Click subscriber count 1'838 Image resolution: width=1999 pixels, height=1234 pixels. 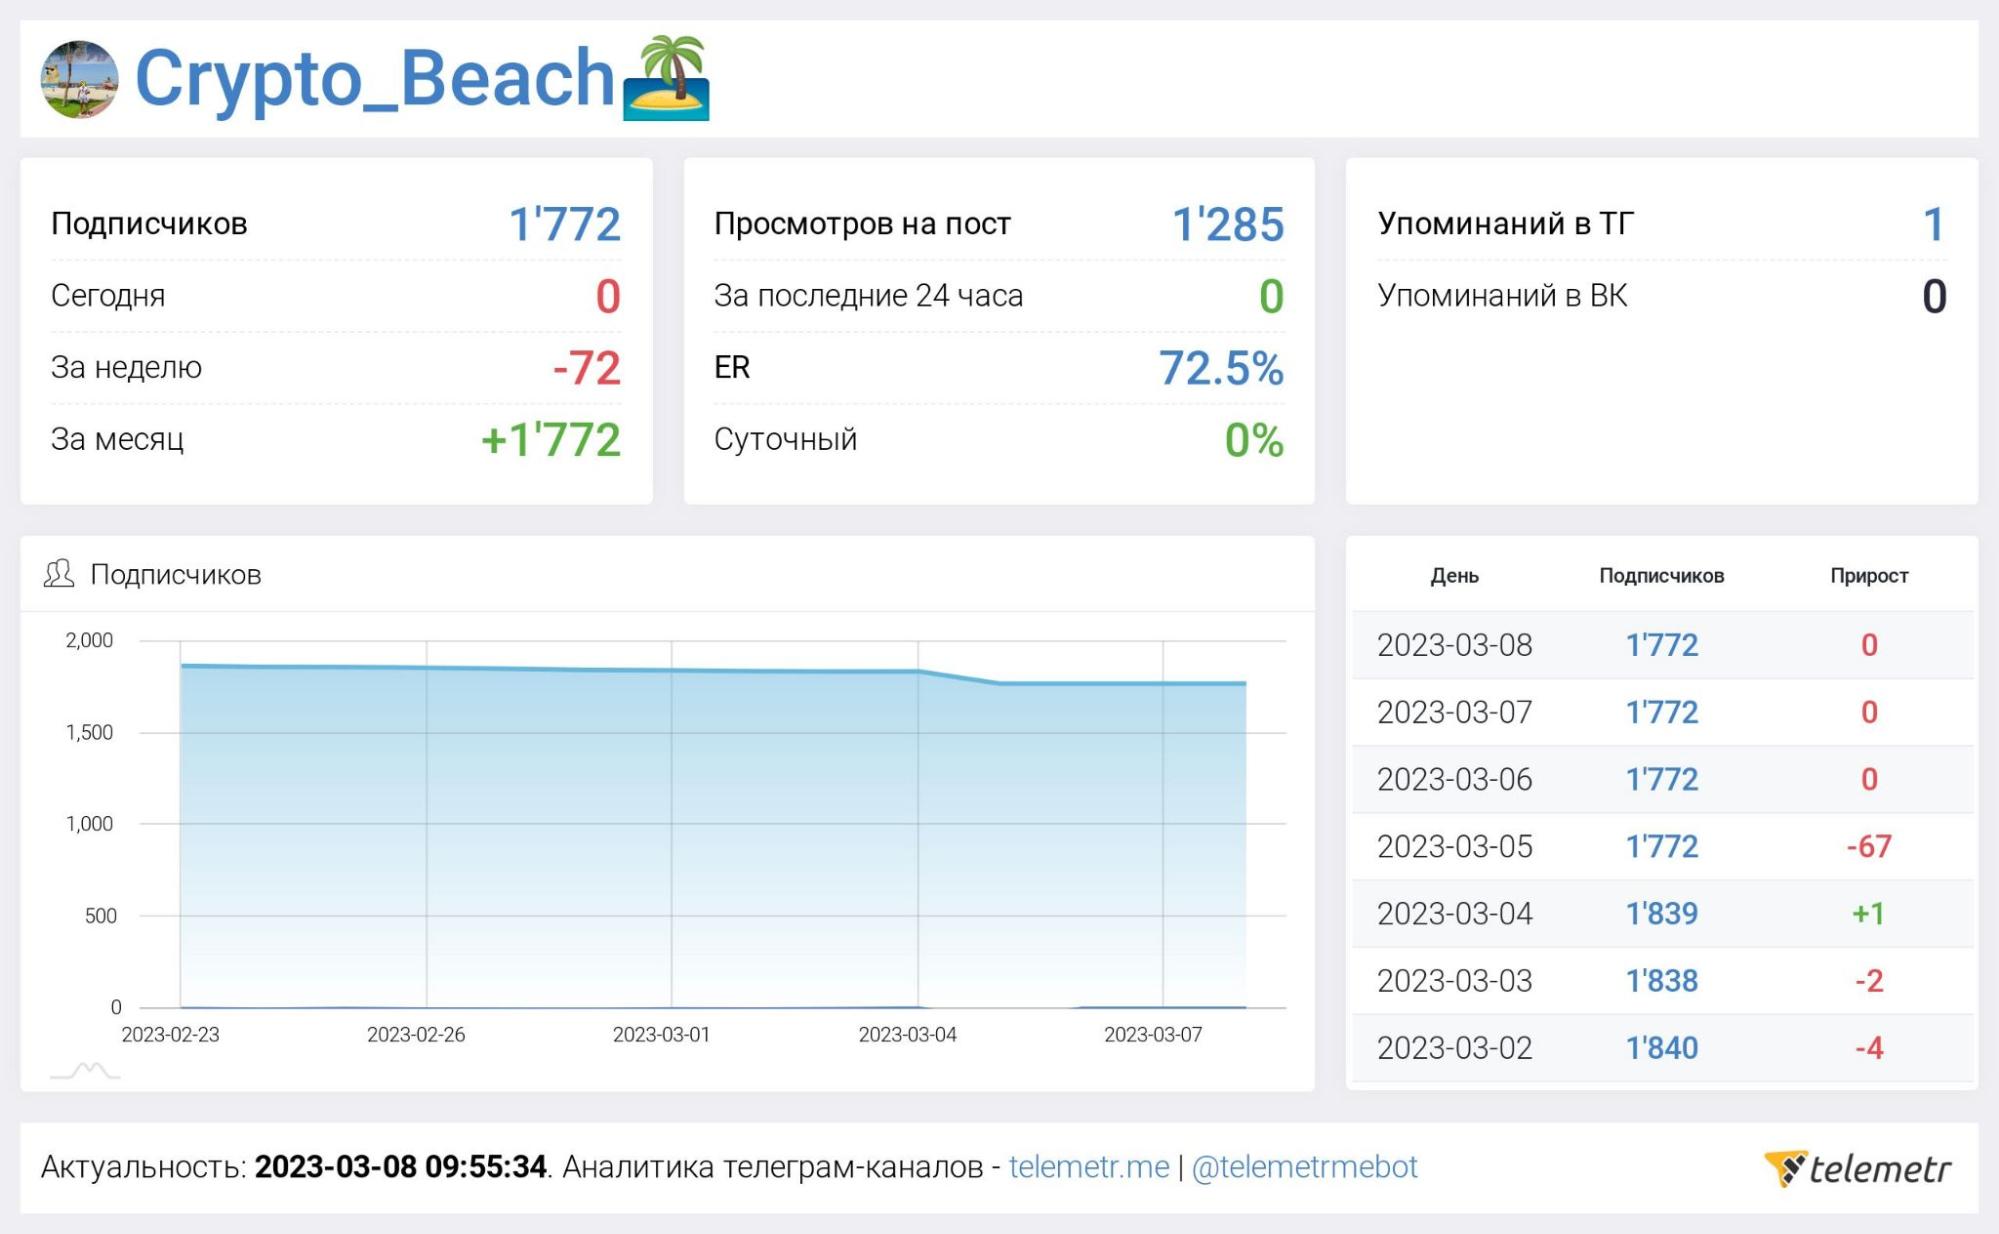tap(1662, 980)
